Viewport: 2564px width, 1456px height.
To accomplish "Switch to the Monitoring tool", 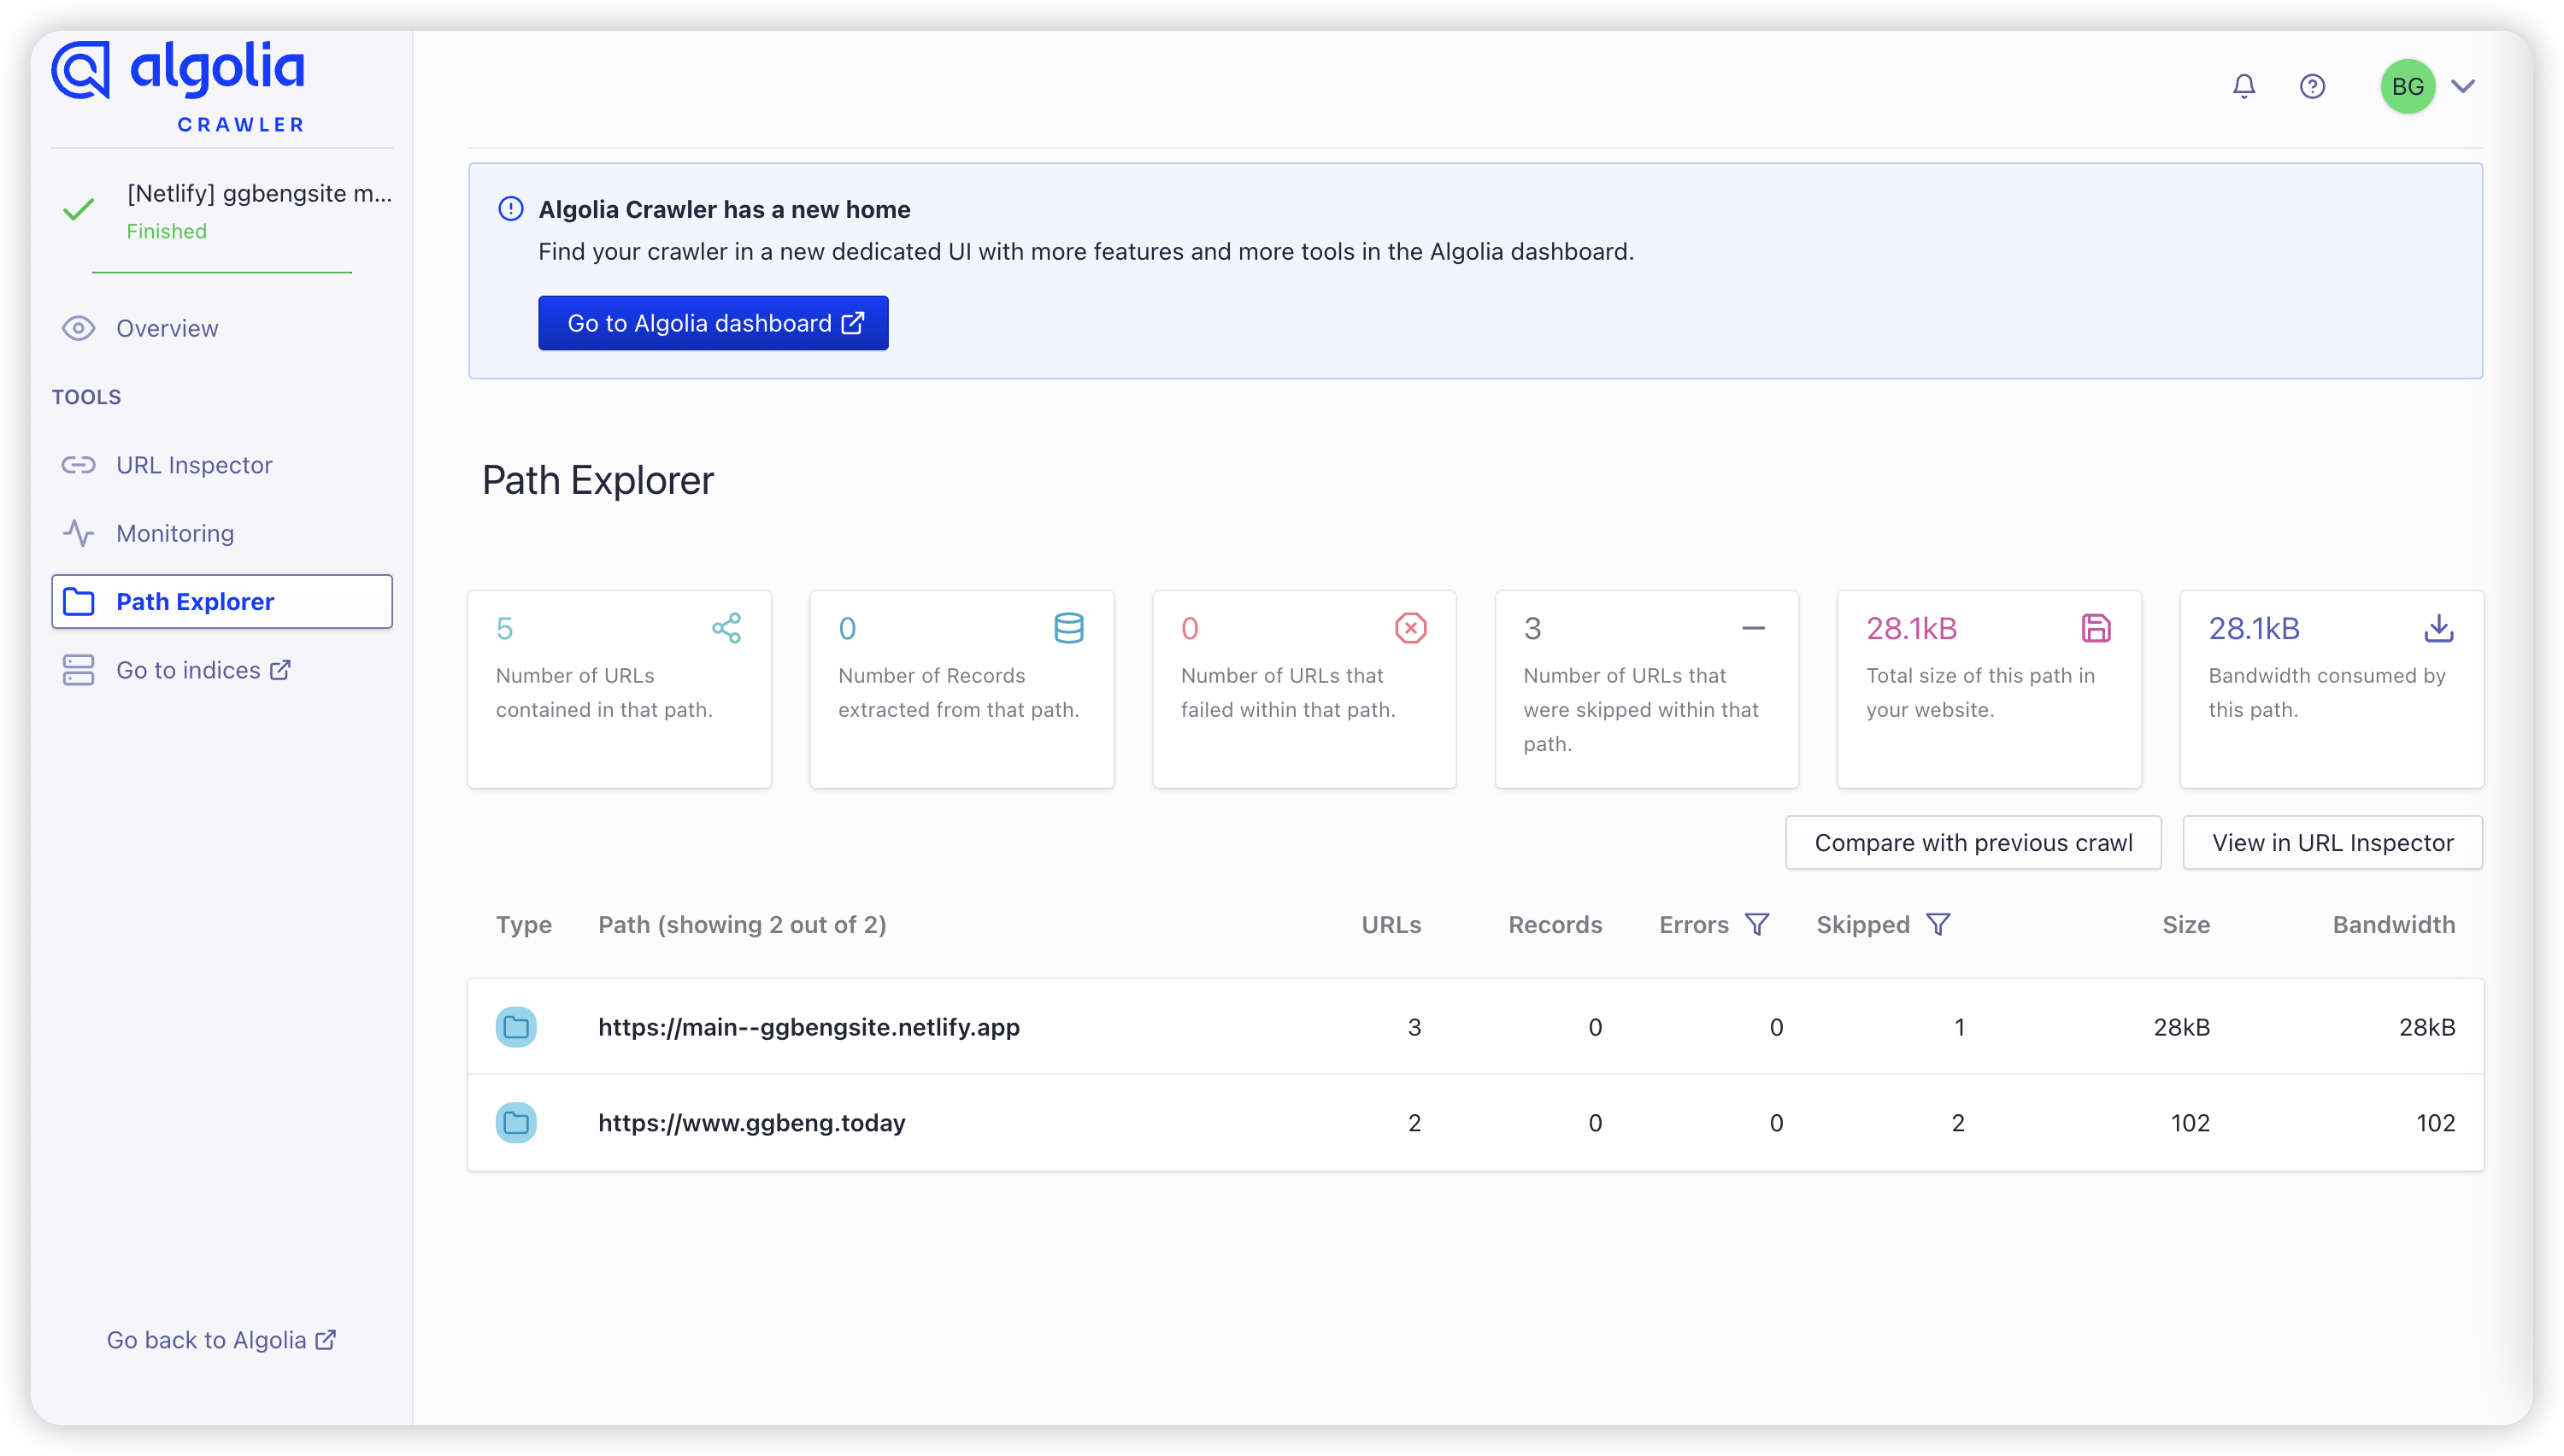I will pyautogui.click(x=175, y=533).
